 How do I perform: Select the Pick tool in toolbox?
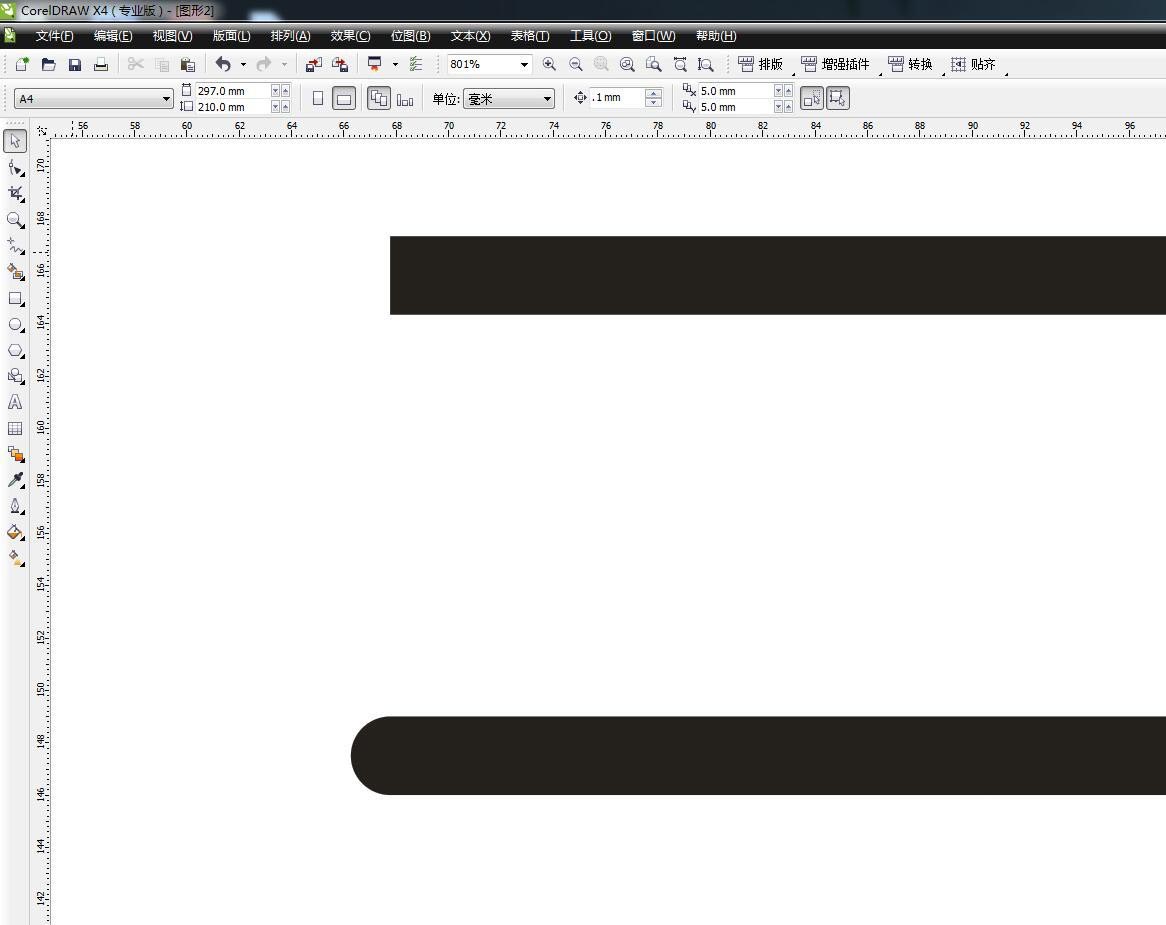[15, 141]
